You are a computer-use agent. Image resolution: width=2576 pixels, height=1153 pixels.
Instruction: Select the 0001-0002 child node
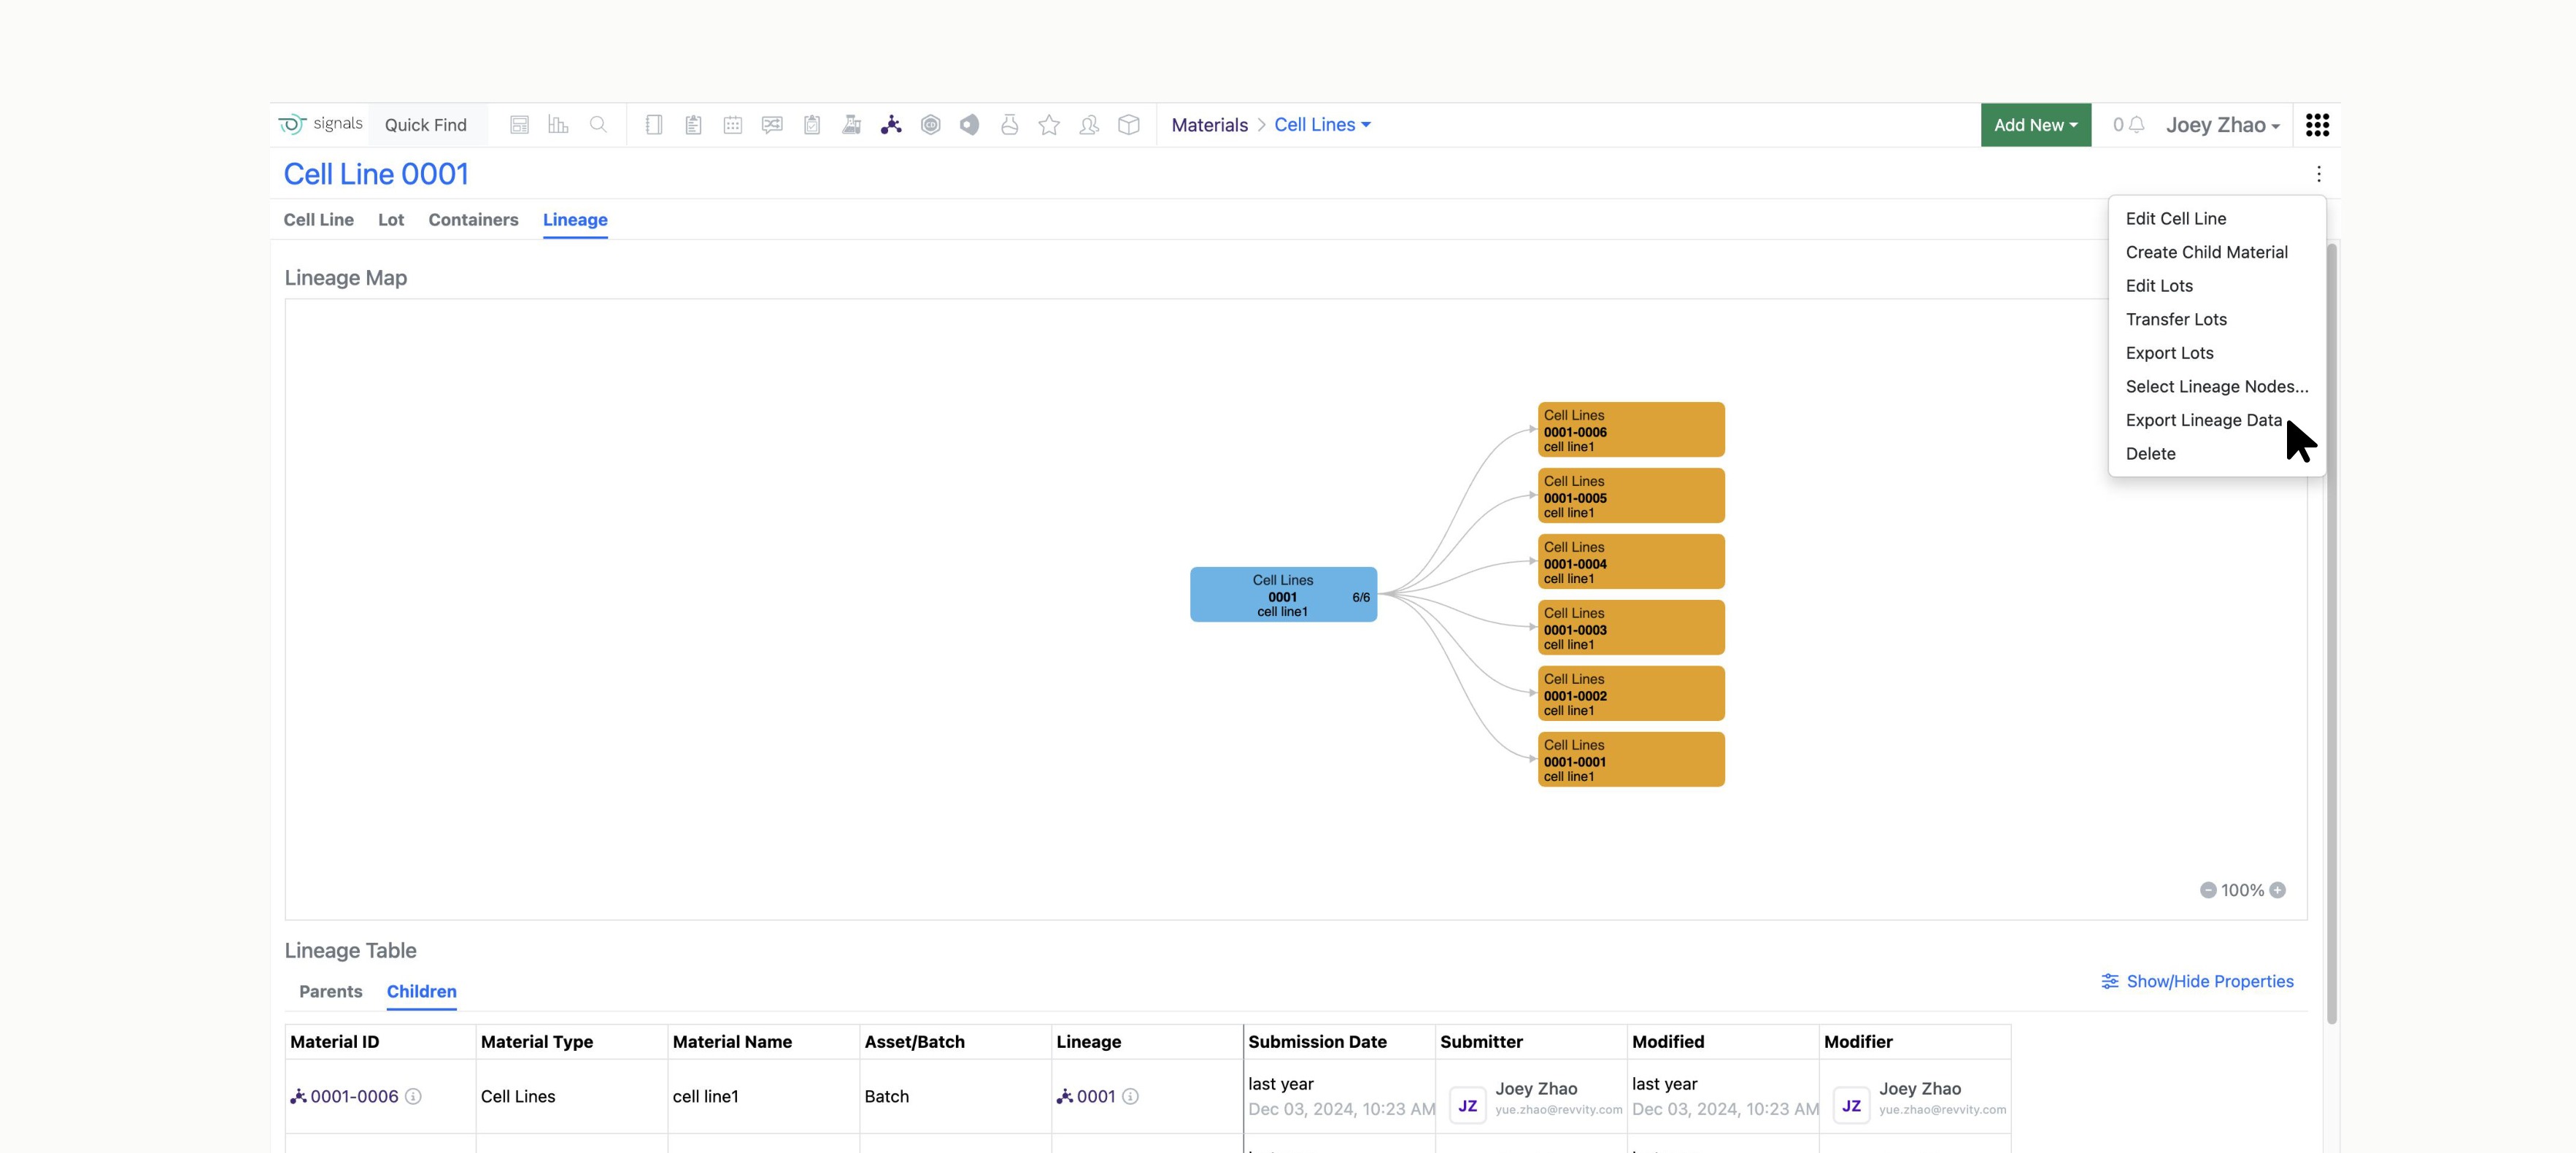pyautogui.click(x=1631, y=694)
